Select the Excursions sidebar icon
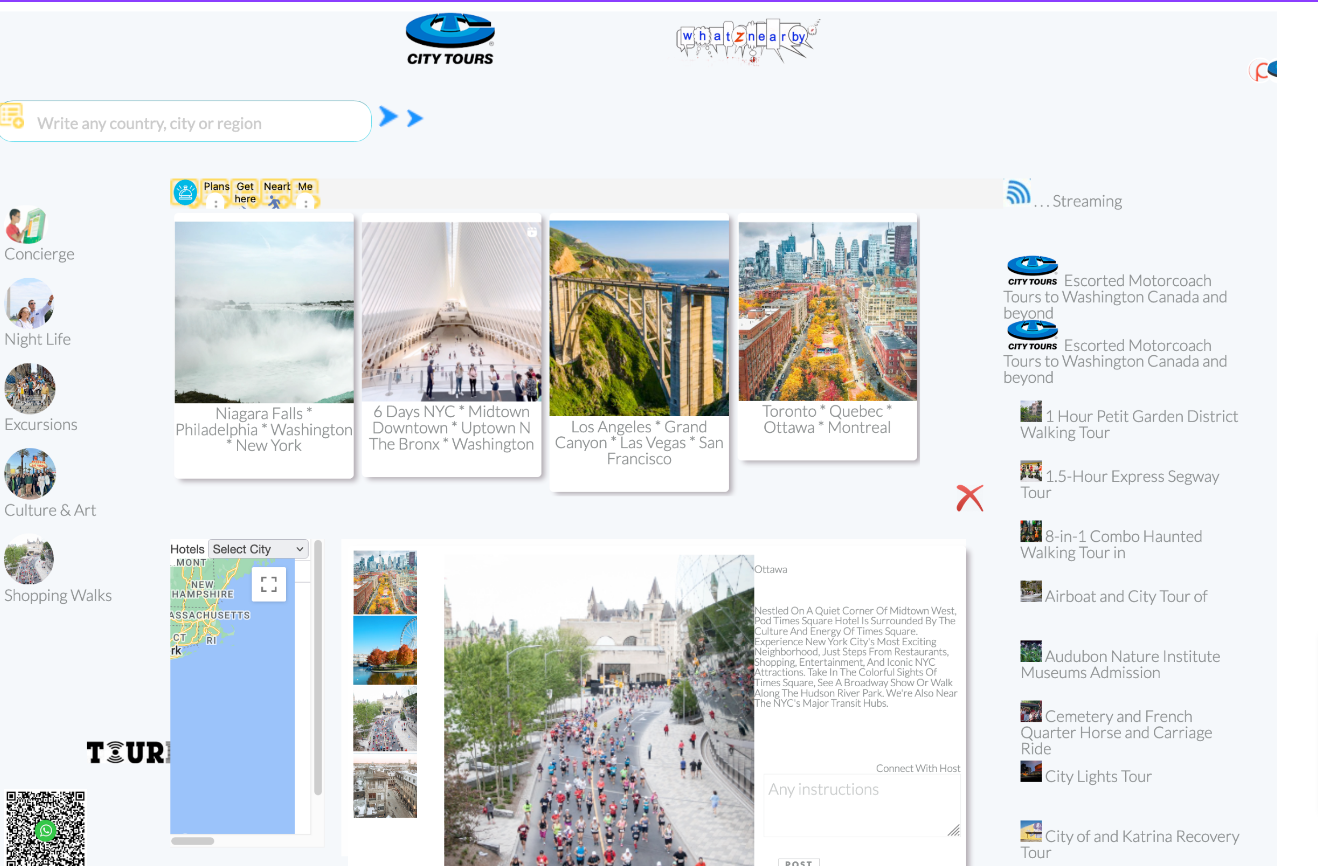Image resolution: width=1318 pixels, height=866 pixels. (x=29, y=389)
